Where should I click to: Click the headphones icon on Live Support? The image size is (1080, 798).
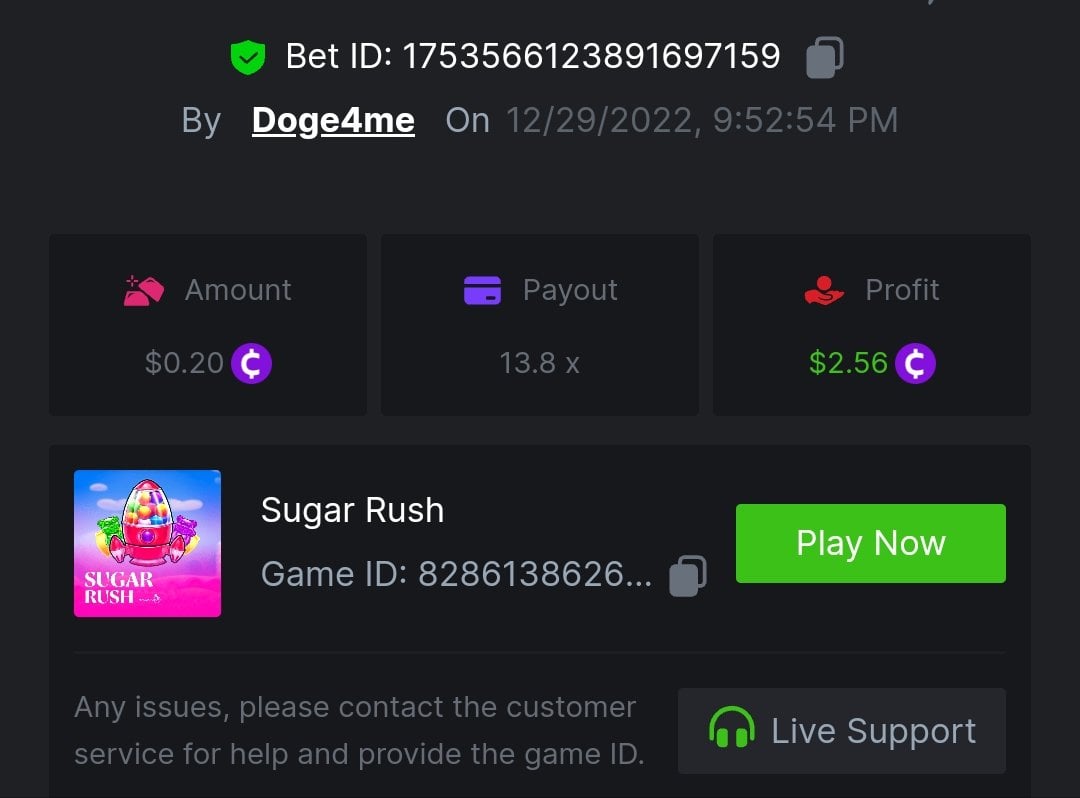731,729
